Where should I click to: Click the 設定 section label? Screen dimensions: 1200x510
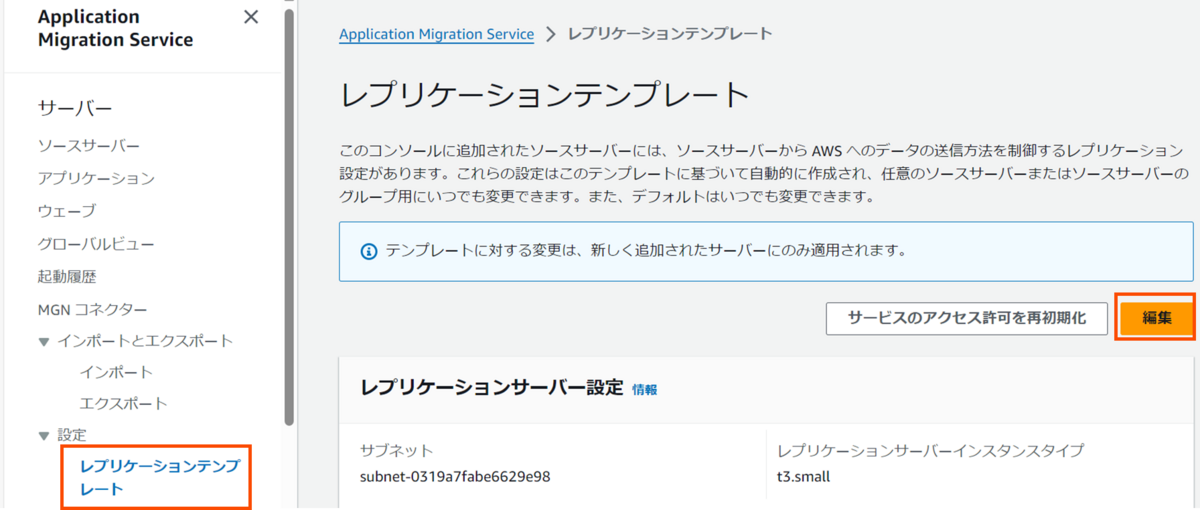pyautogui.click(x=72, y=435)
